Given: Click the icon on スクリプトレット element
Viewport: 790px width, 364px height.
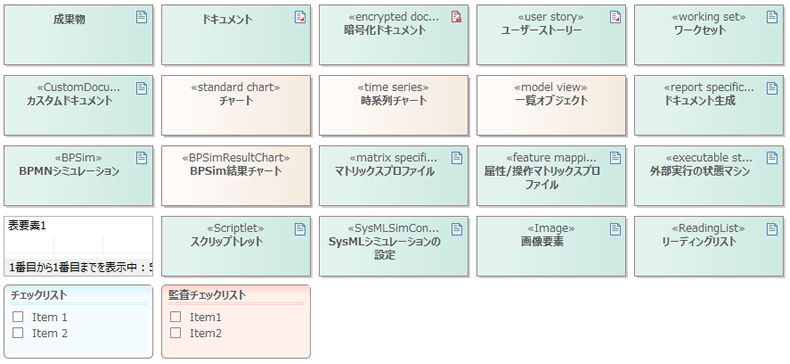Looking at the screenshot, I should [x=300, y=229].
